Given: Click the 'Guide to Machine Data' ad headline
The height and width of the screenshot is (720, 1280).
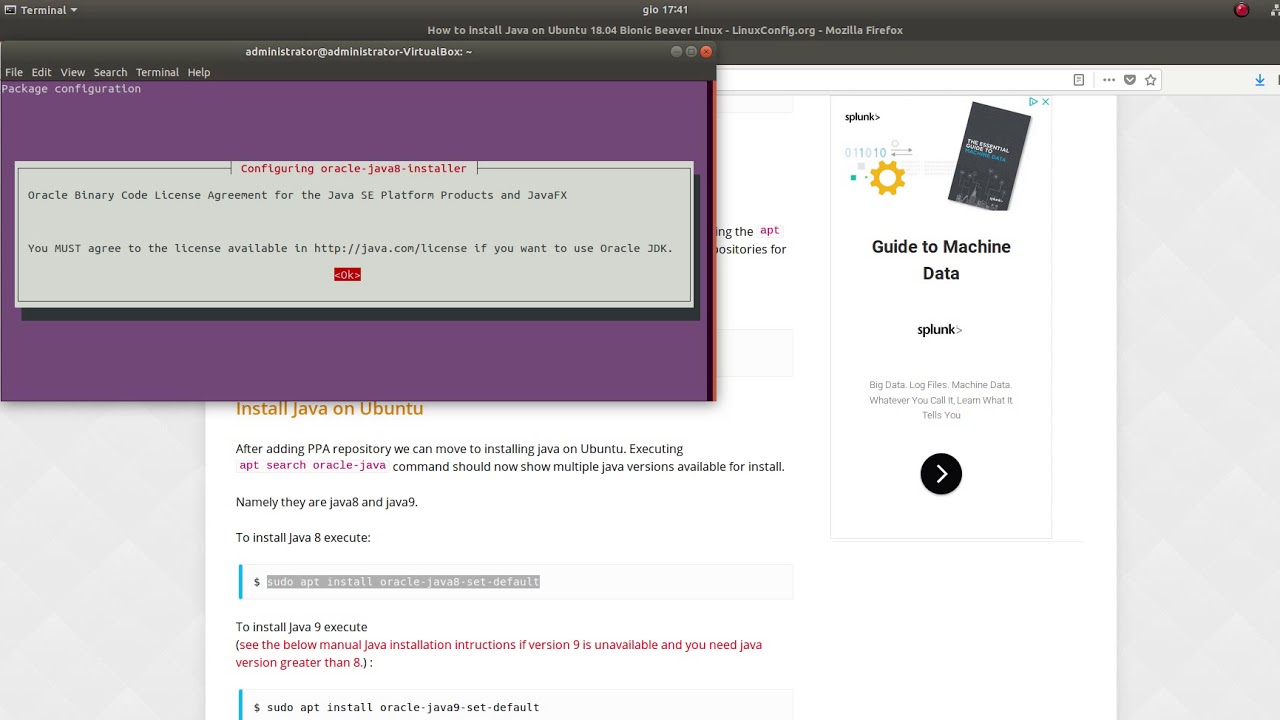Looking at the screenshot, I should pyautogui.click(x=941, y=260).
